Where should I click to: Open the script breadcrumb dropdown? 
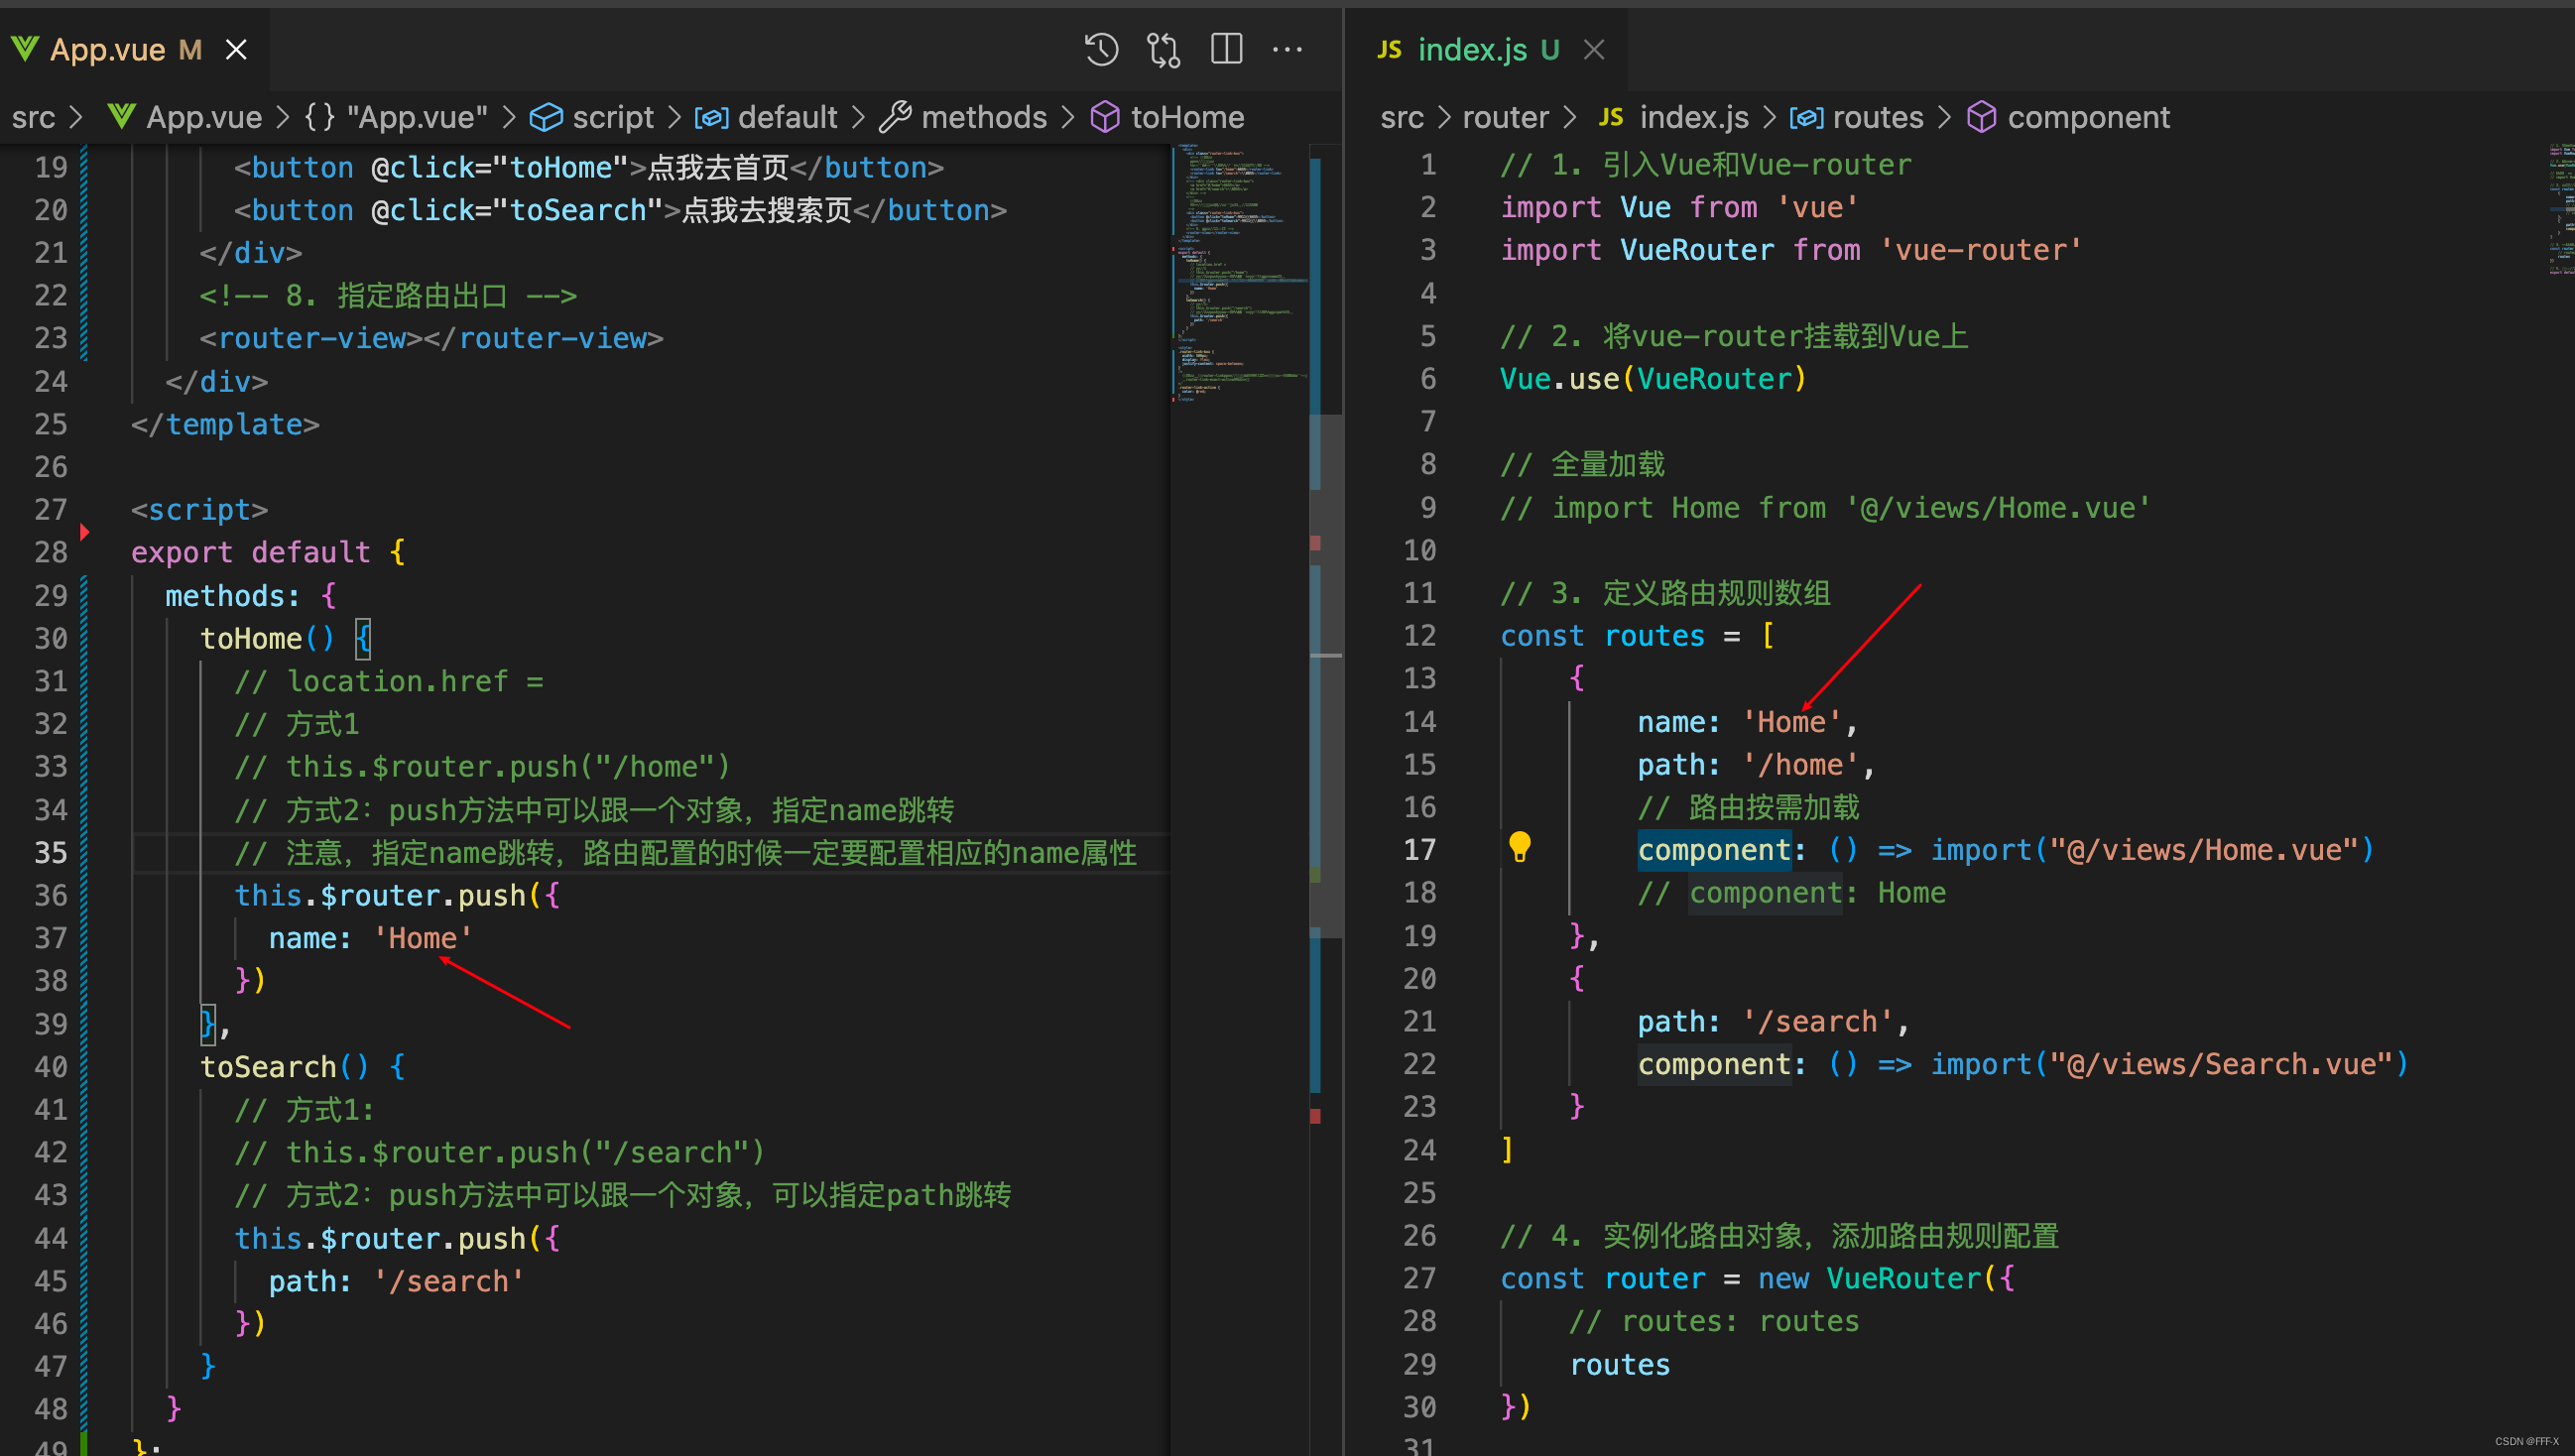pos(612,117)
